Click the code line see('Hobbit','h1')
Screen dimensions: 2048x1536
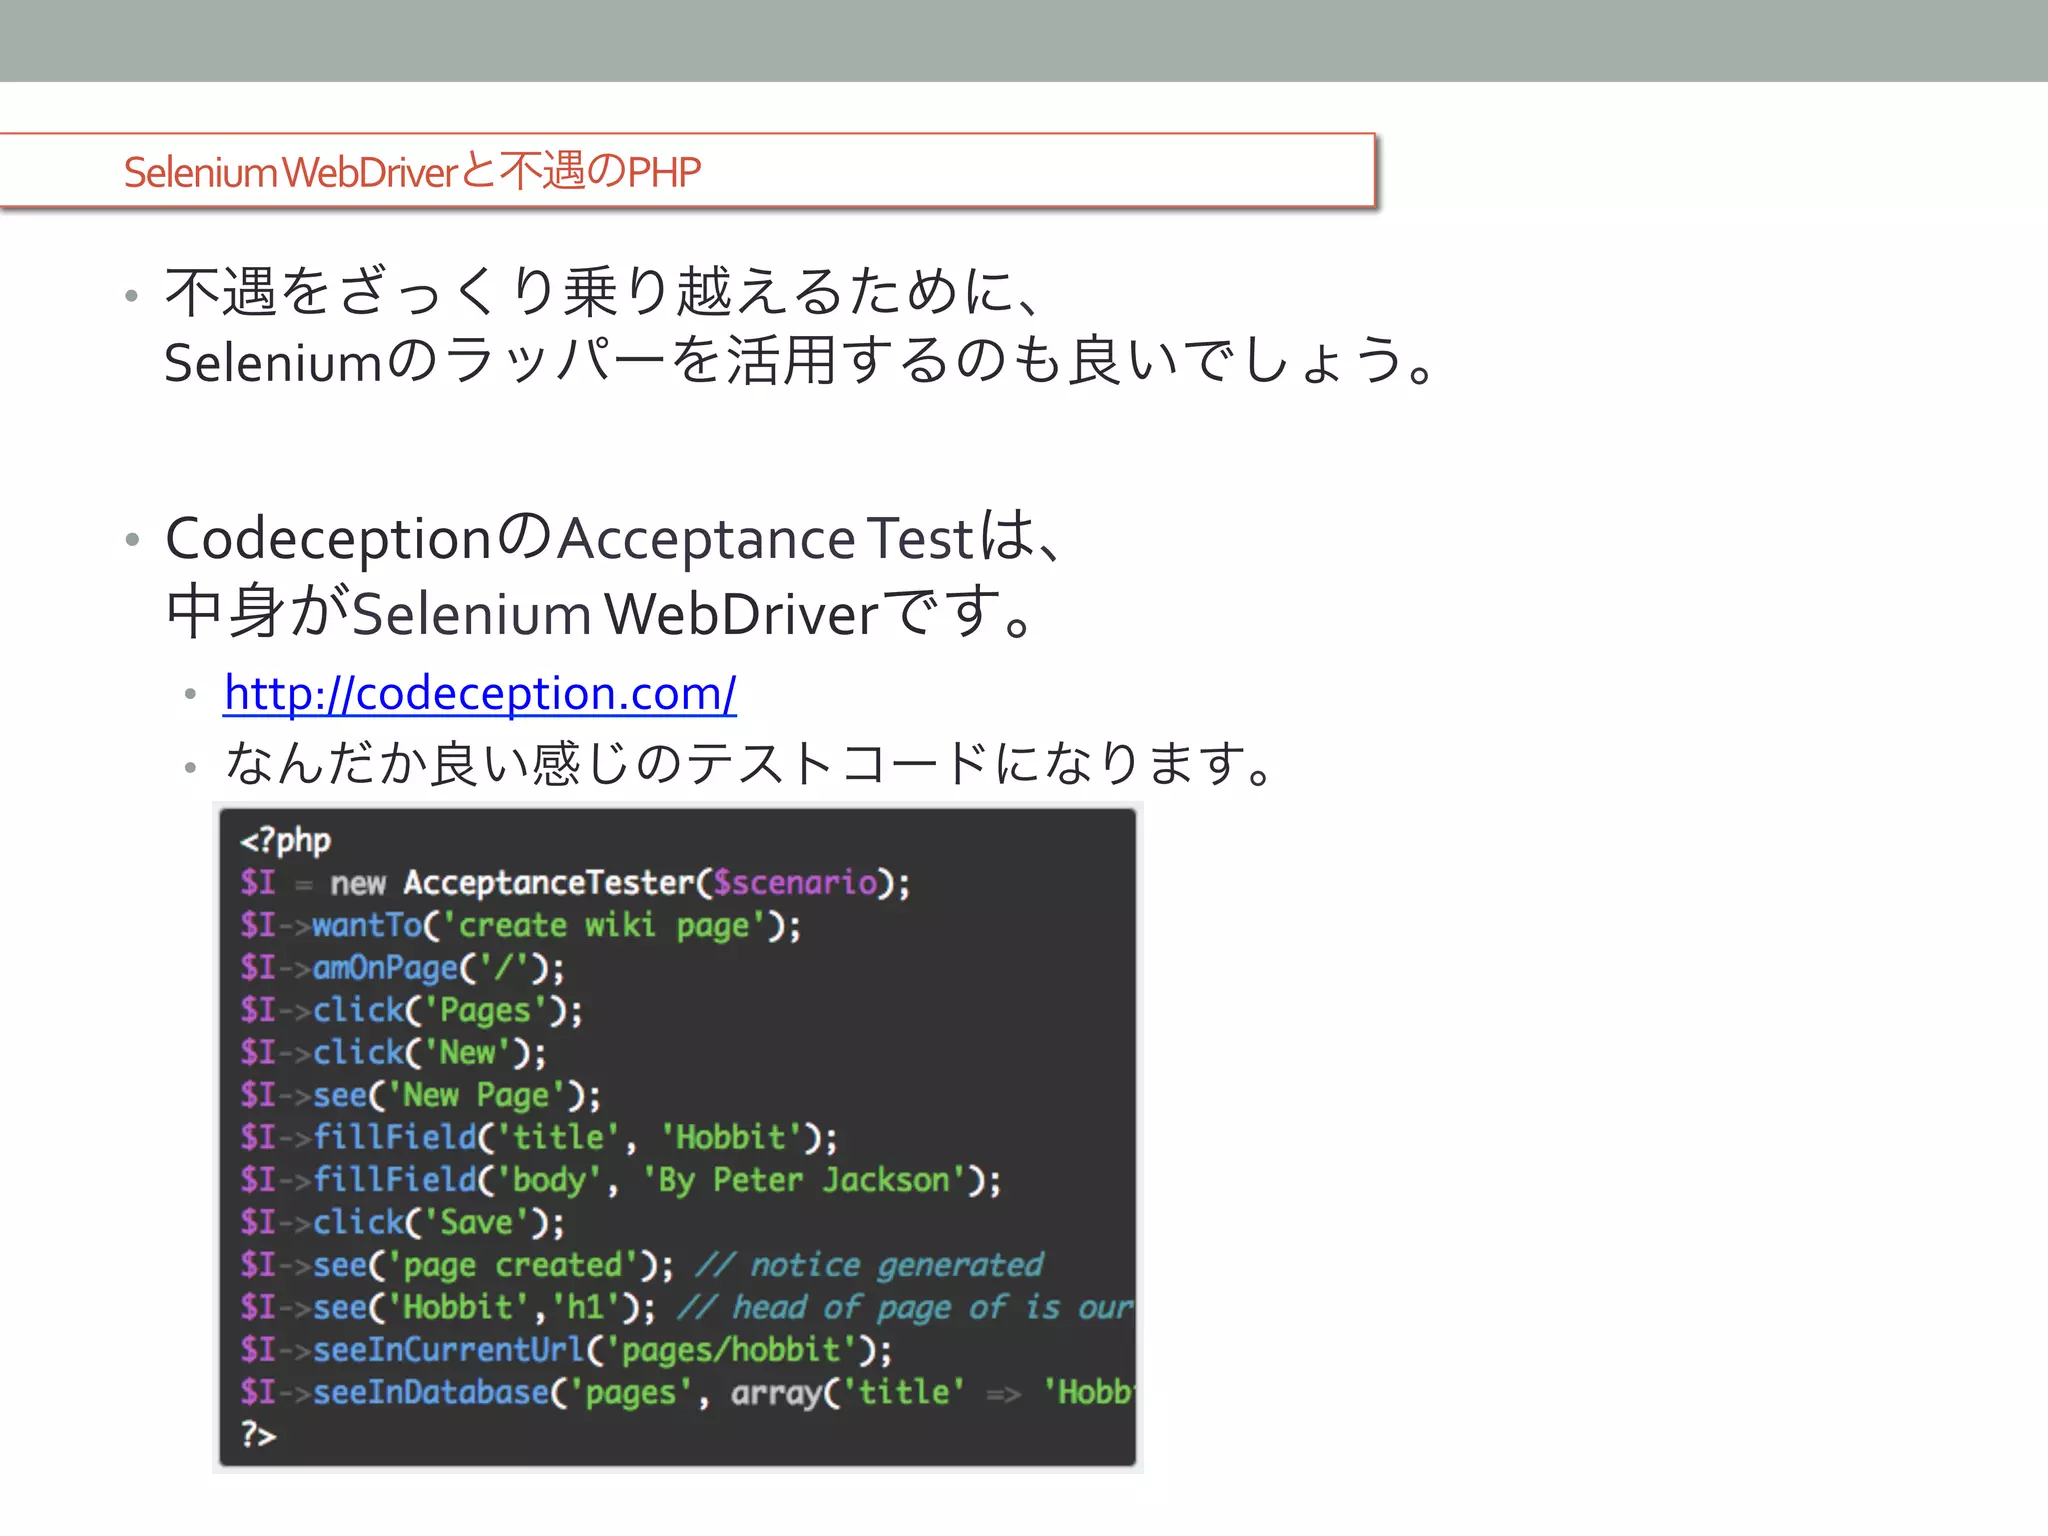[x=448, y=1308]
